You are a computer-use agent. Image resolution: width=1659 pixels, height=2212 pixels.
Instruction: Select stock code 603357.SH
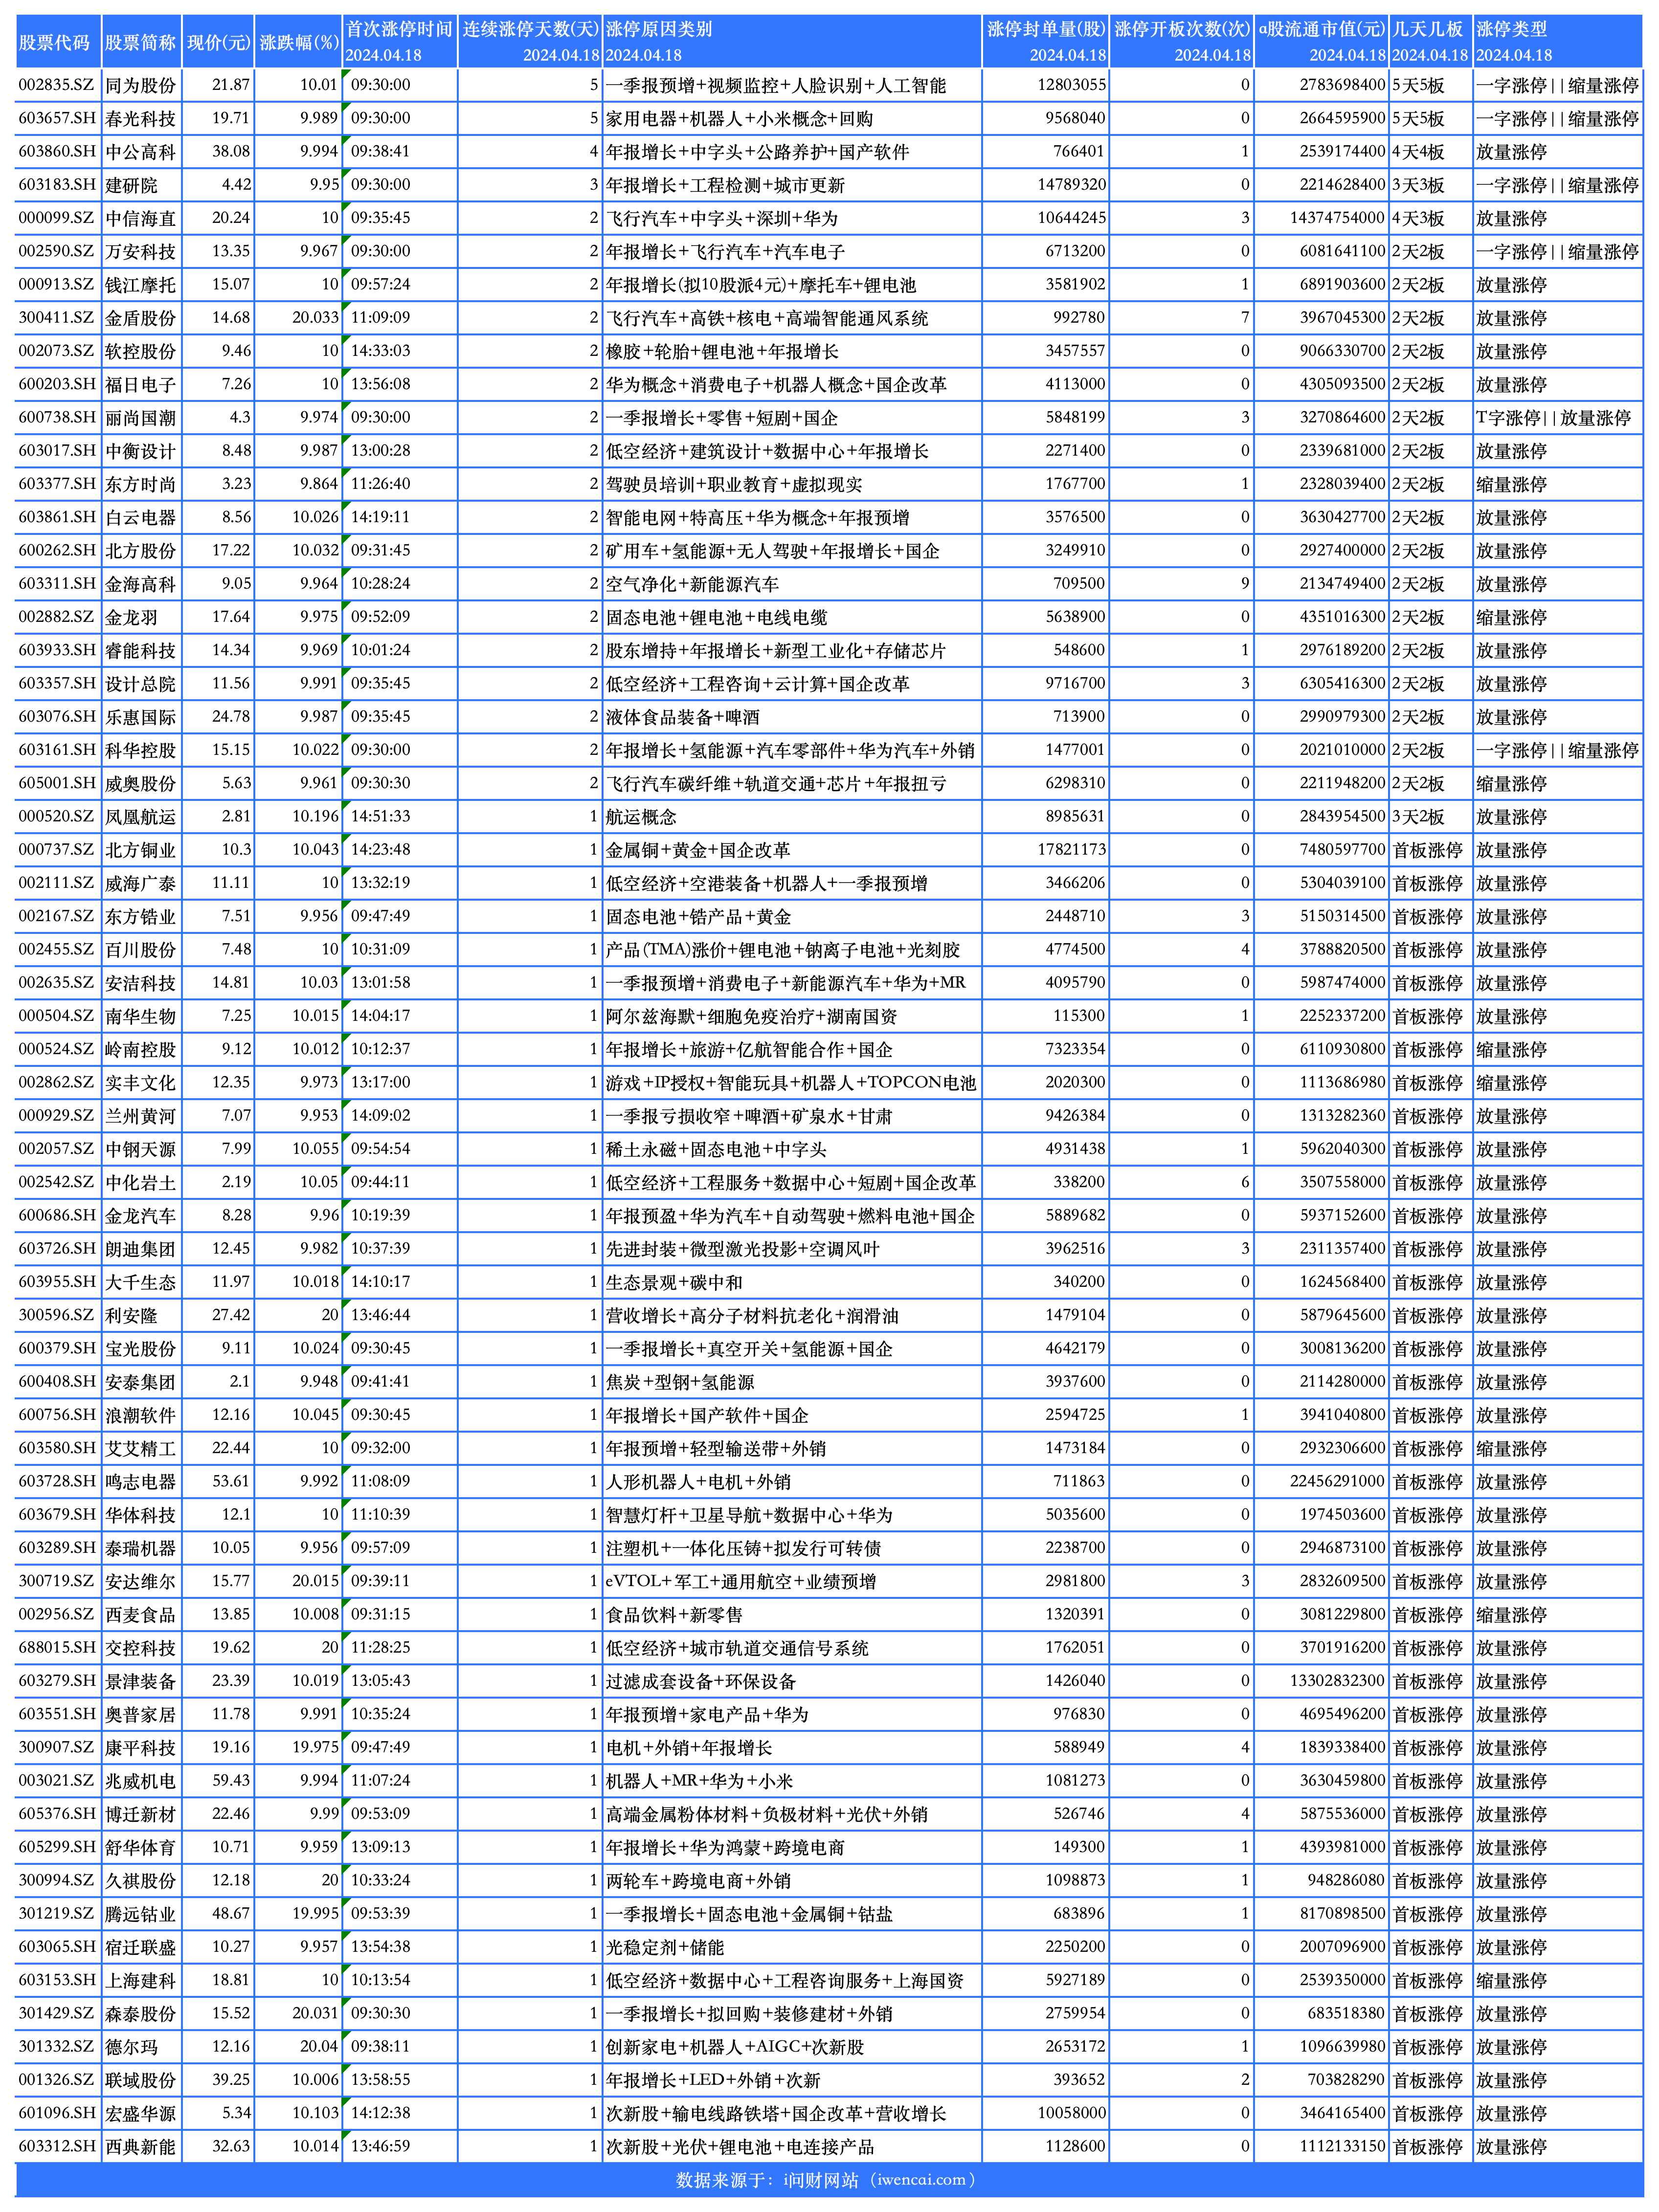(x=57, y=684)
